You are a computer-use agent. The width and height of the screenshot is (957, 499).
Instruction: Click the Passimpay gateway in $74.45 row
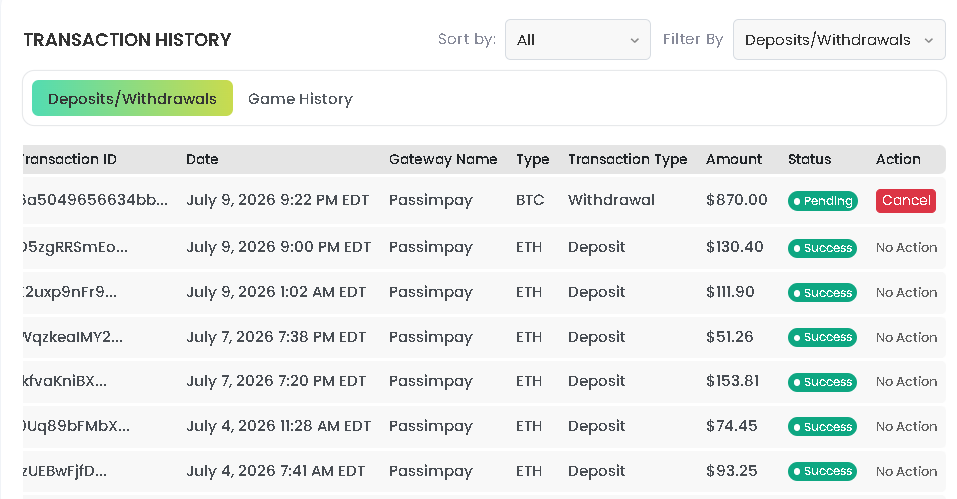[431, 426]
